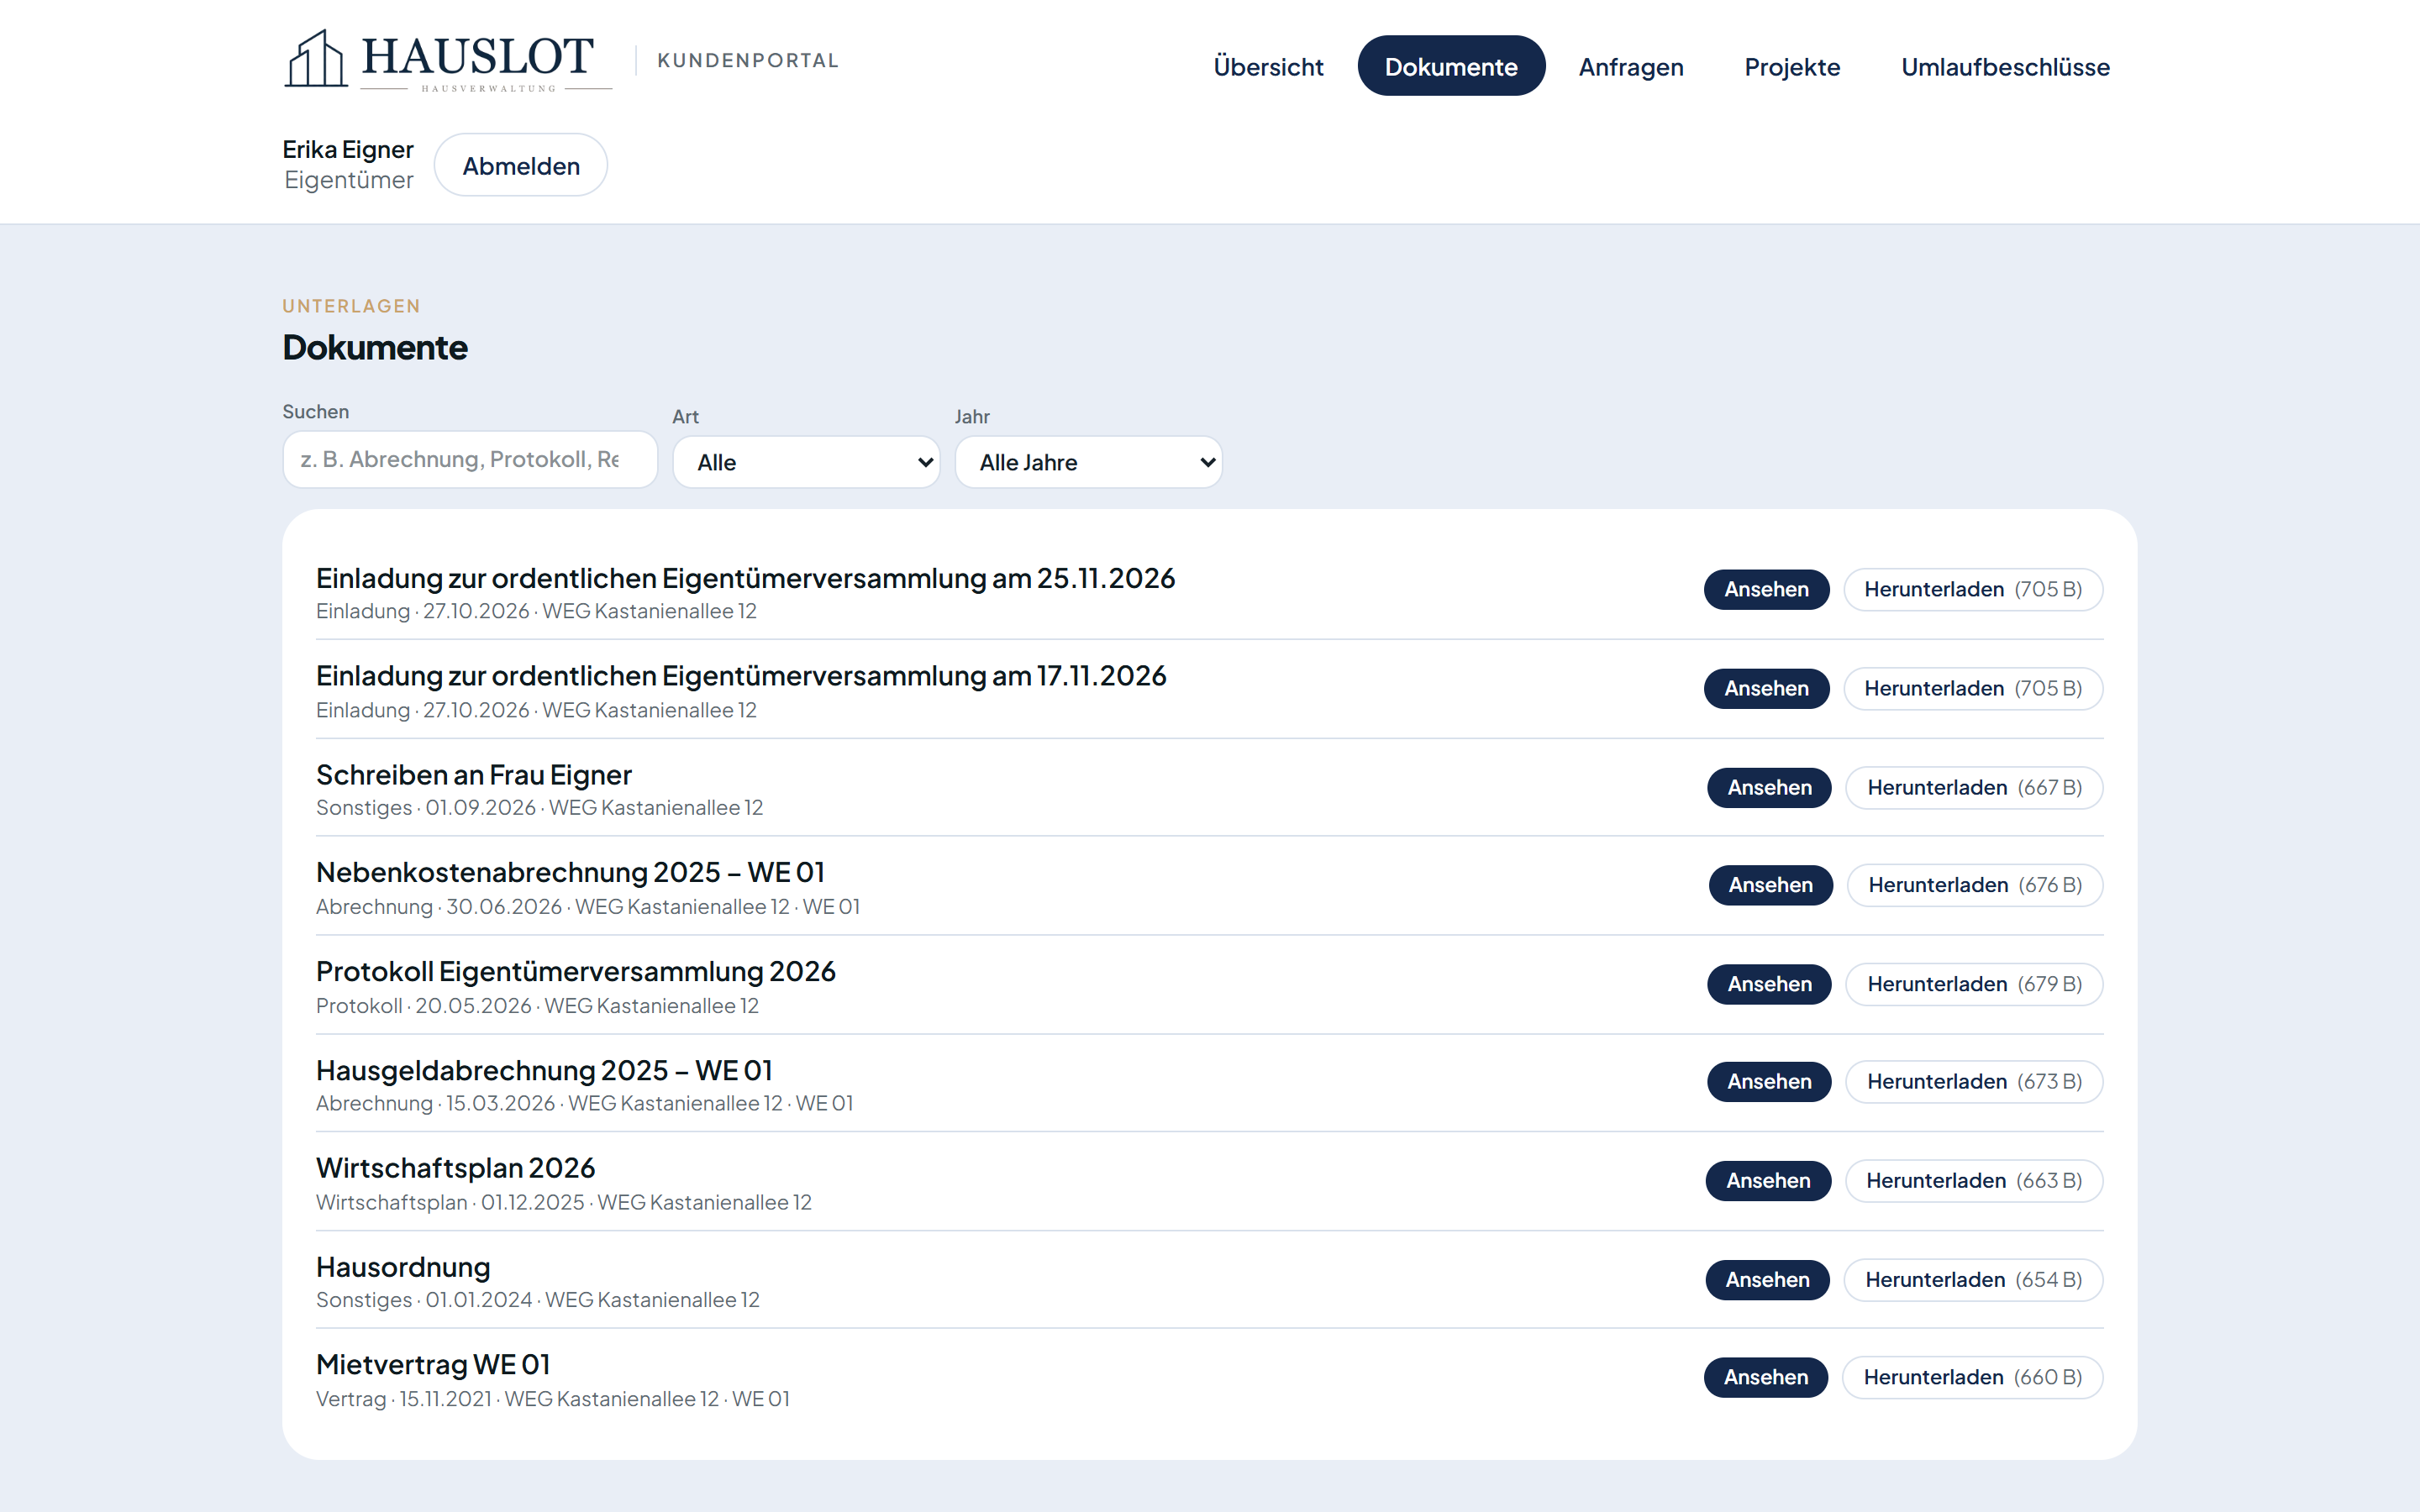Click the Abmelden button
The height and width of the screenshot is (1512, 2420).
(x=521, y=165)
